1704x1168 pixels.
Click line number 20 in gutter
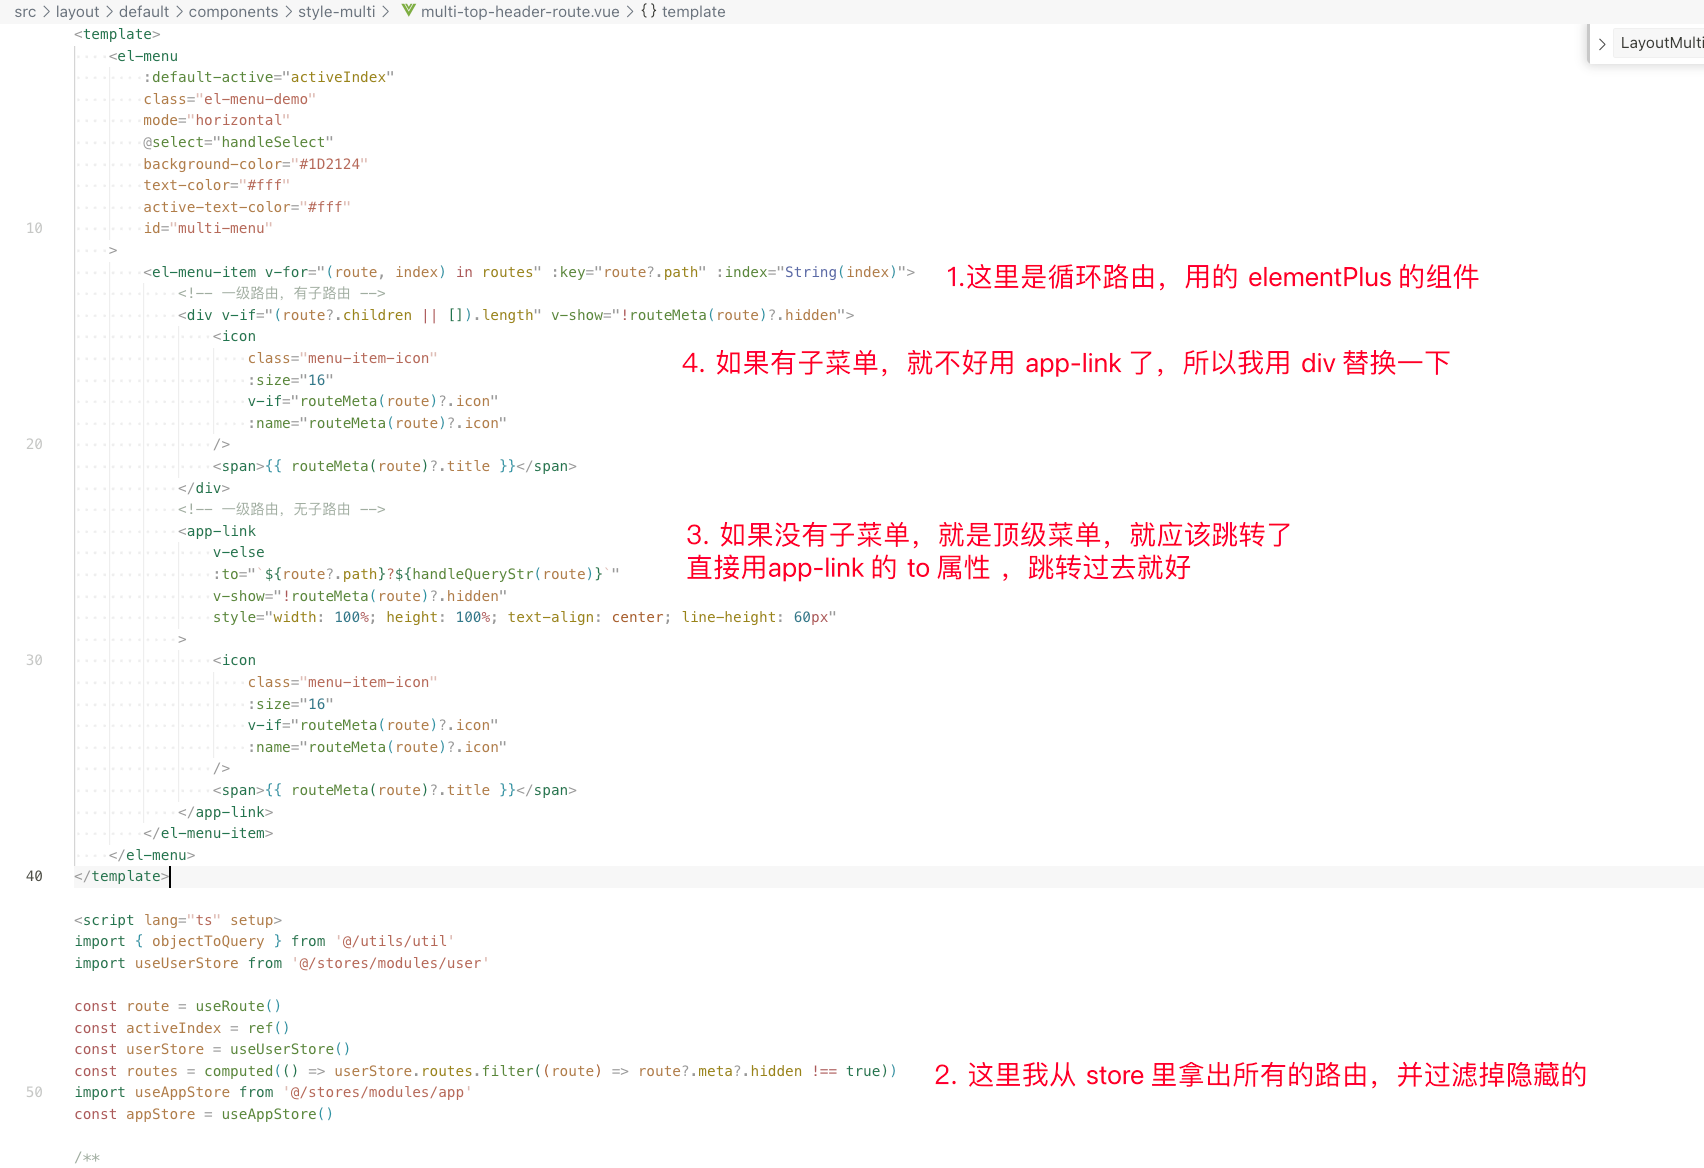coord(34,444)
